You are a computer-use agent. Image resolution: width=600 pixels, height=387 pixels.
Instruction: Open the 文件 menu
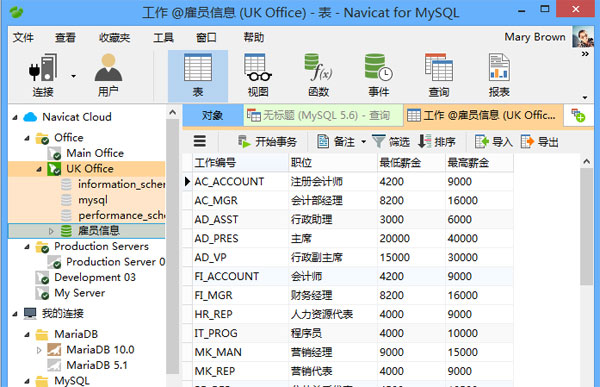tap(23, 38)
